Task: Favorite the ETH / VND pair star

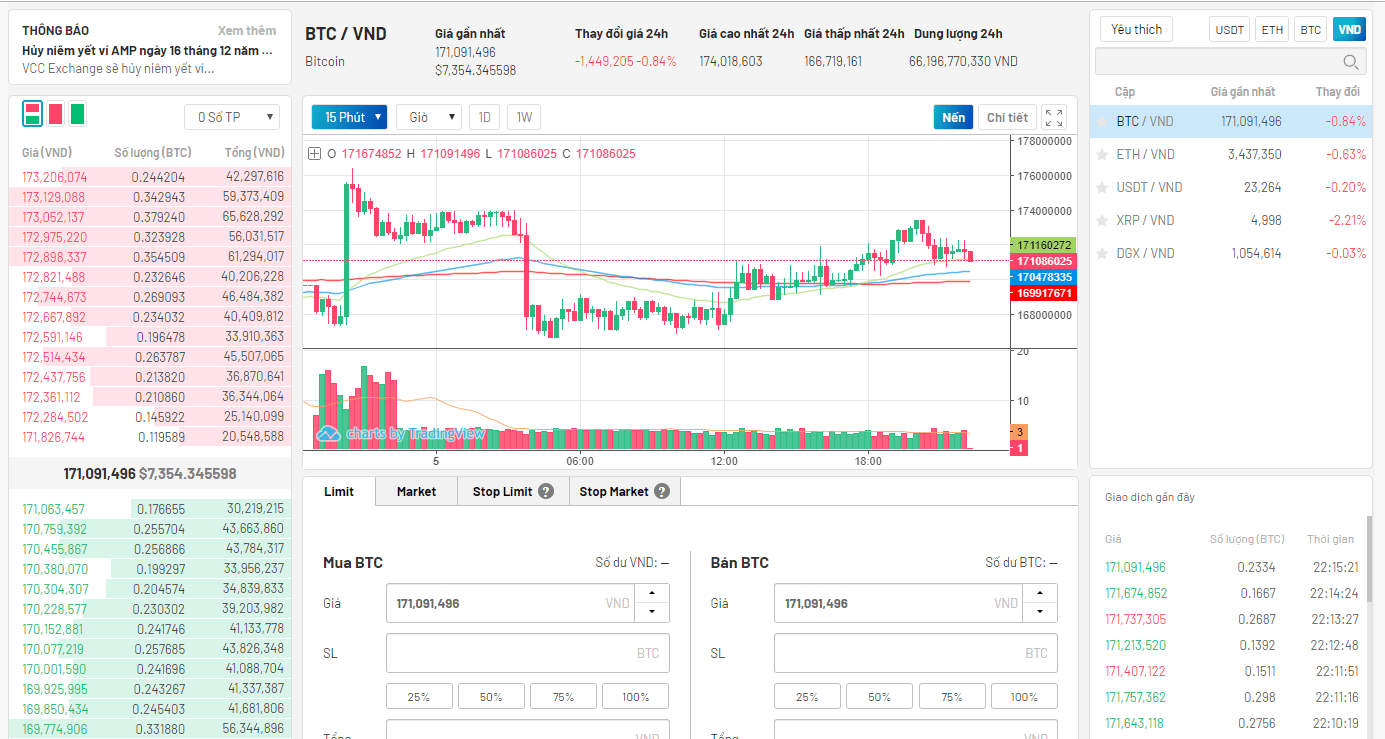Action: click(x=1102, y=155)
